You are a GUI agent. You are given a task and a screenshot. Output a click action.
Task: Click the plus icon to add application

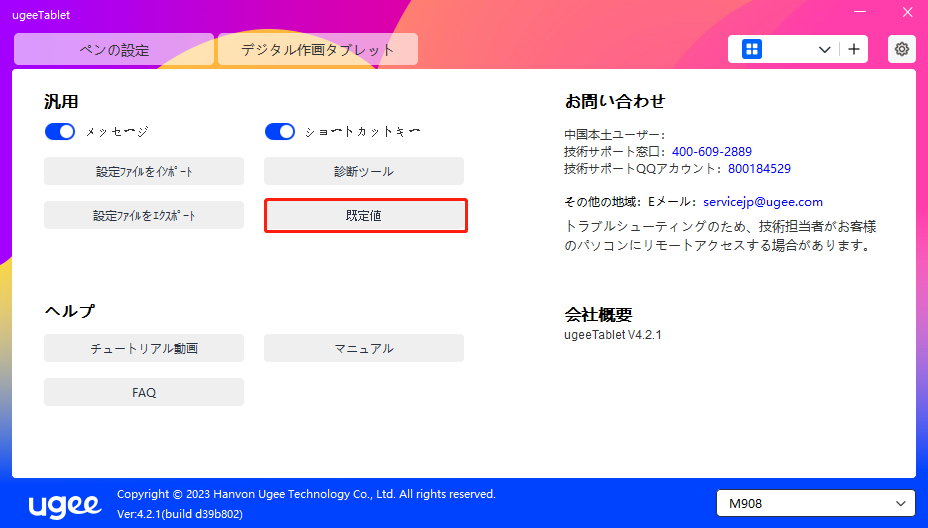point(854,49)
